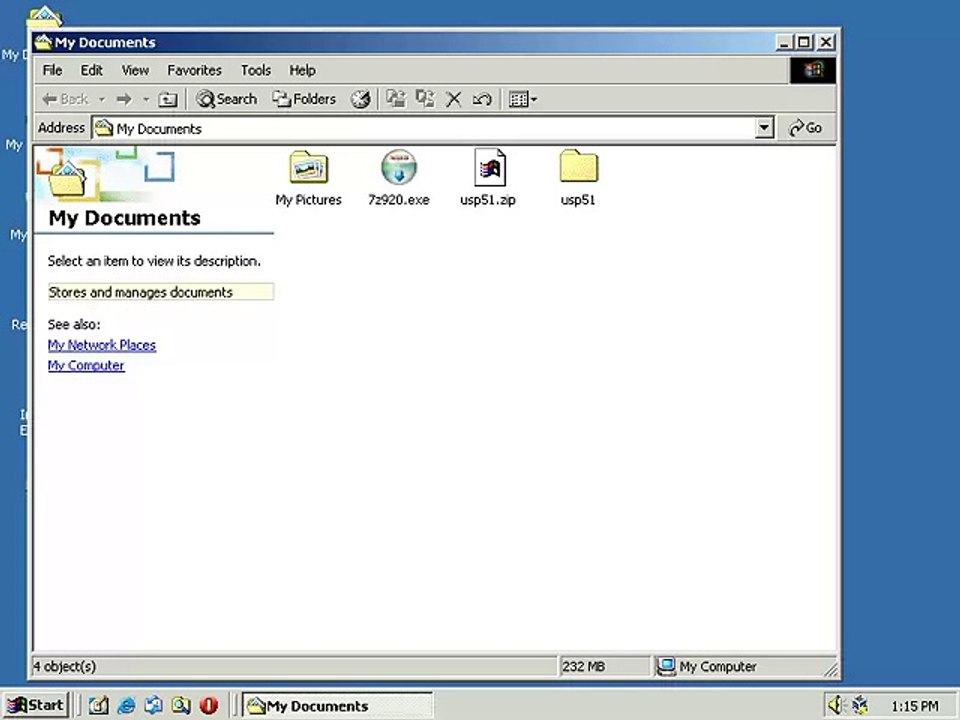Screen dimensions: 960x720
Task: Click the Stores and manages documents tooltip
Action: point(160,292)
